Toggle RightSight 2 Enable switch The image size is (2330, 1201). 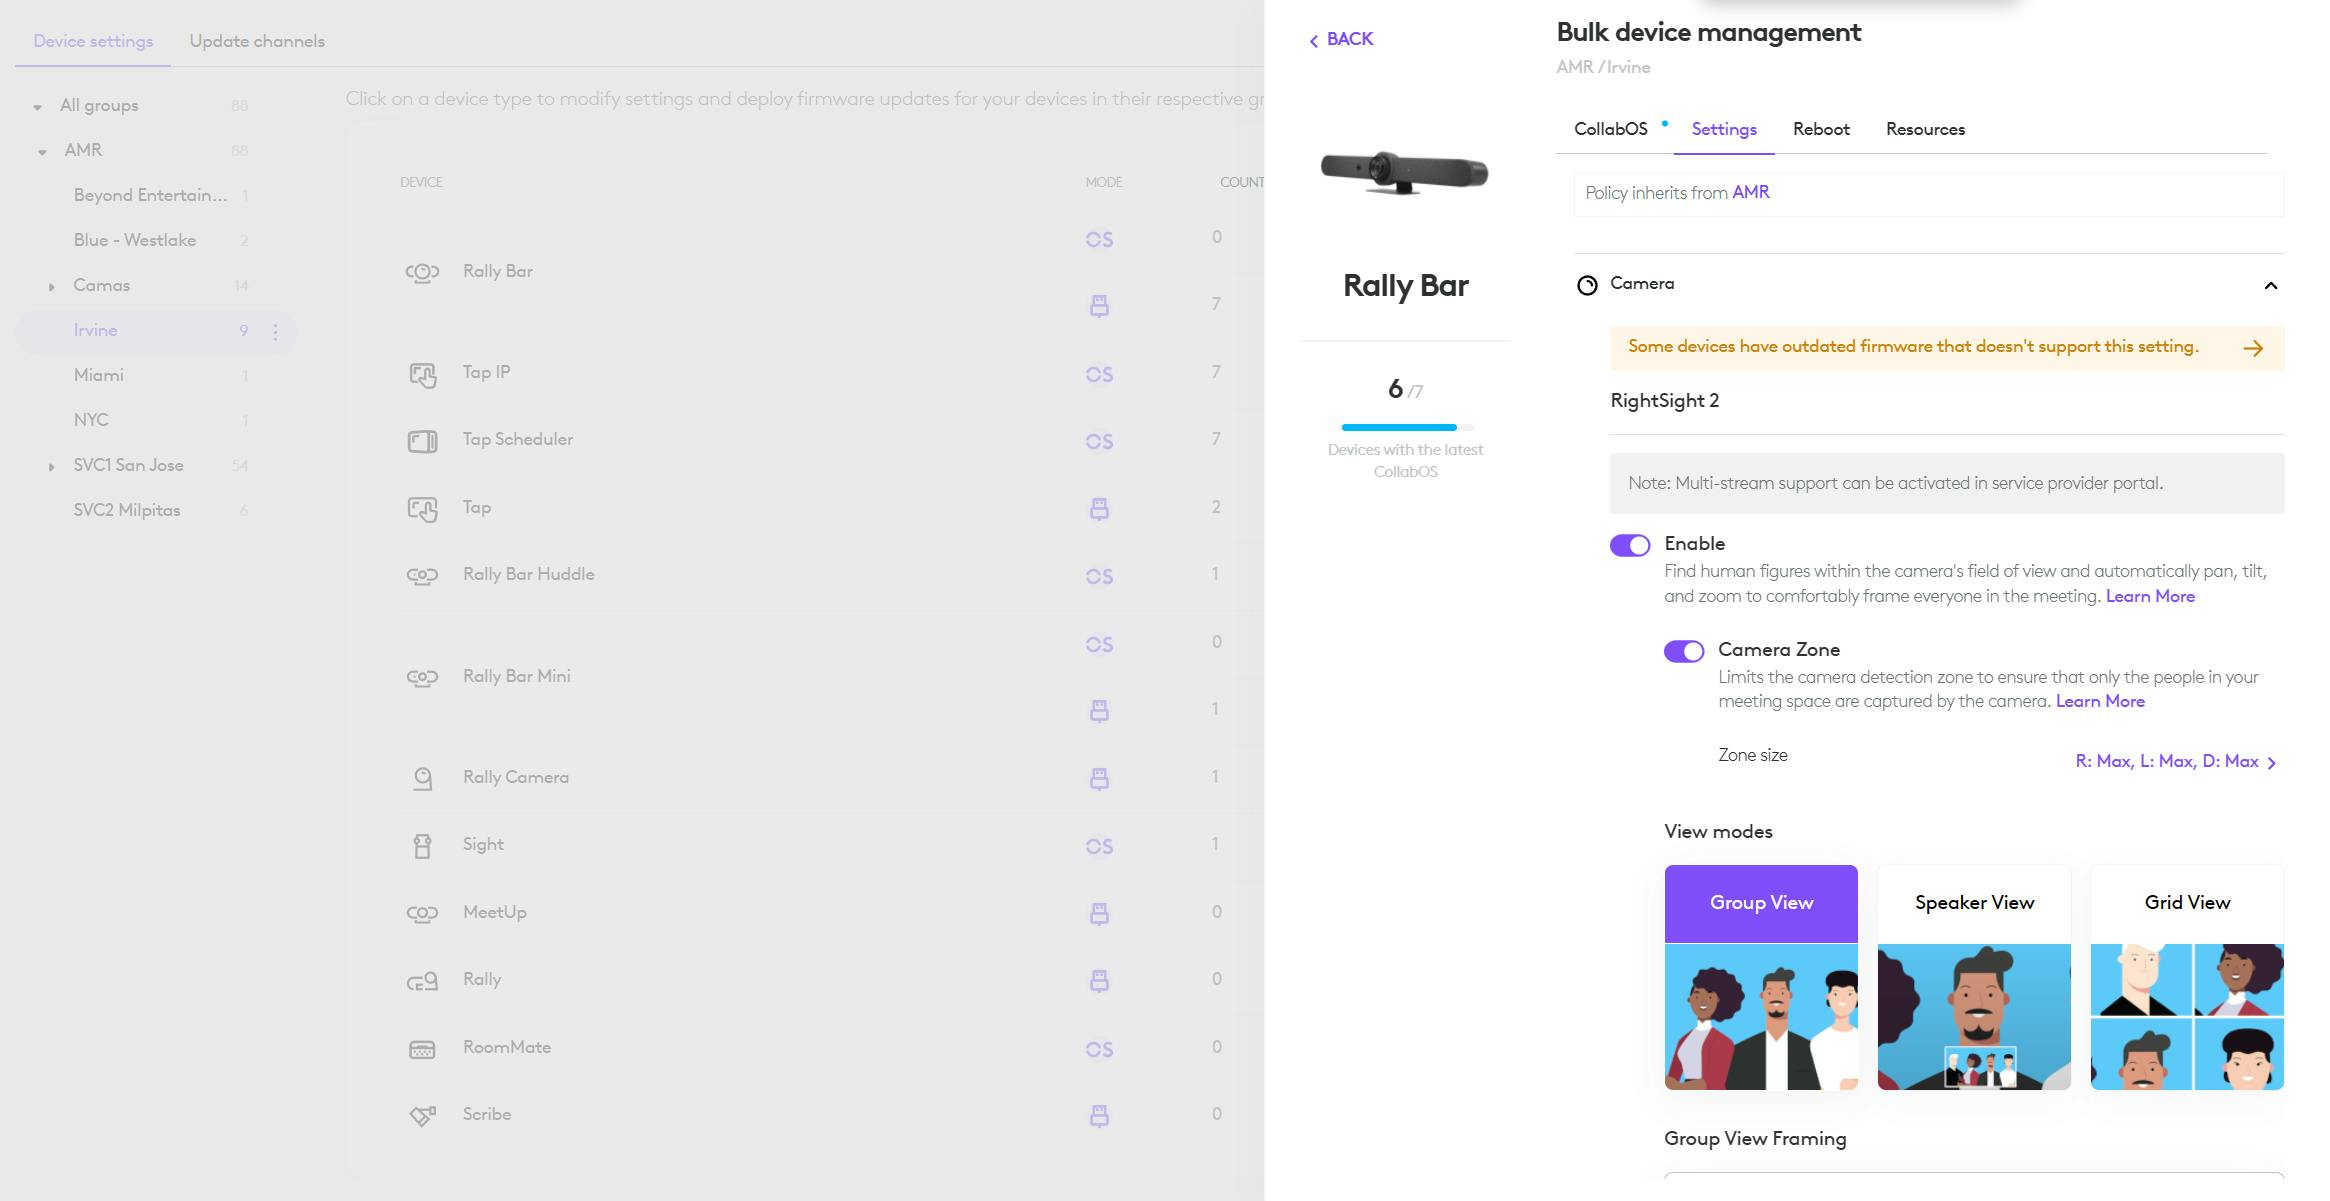1629,545
